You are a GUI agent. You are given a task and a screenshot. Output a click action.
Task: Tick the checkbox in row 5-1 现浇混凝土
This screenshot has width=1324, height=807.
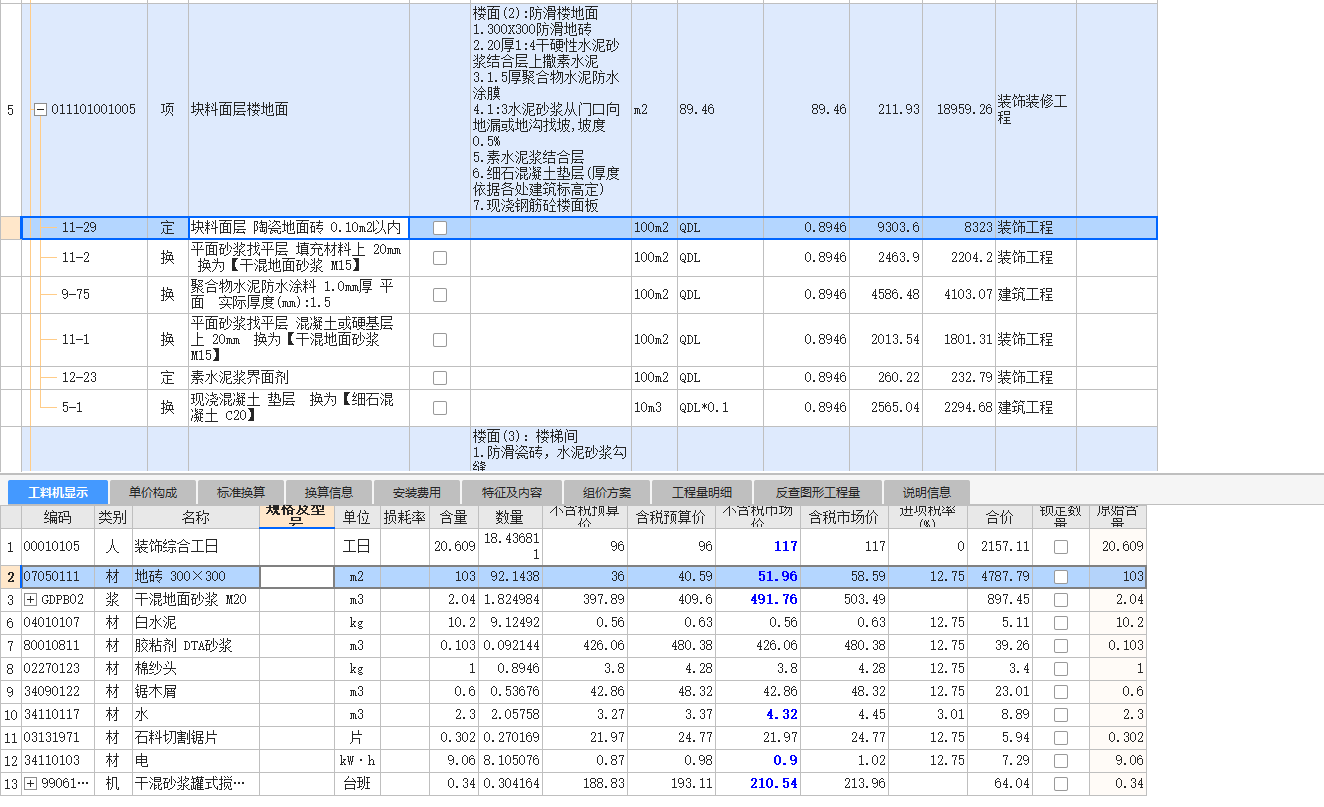click(440, 408)
